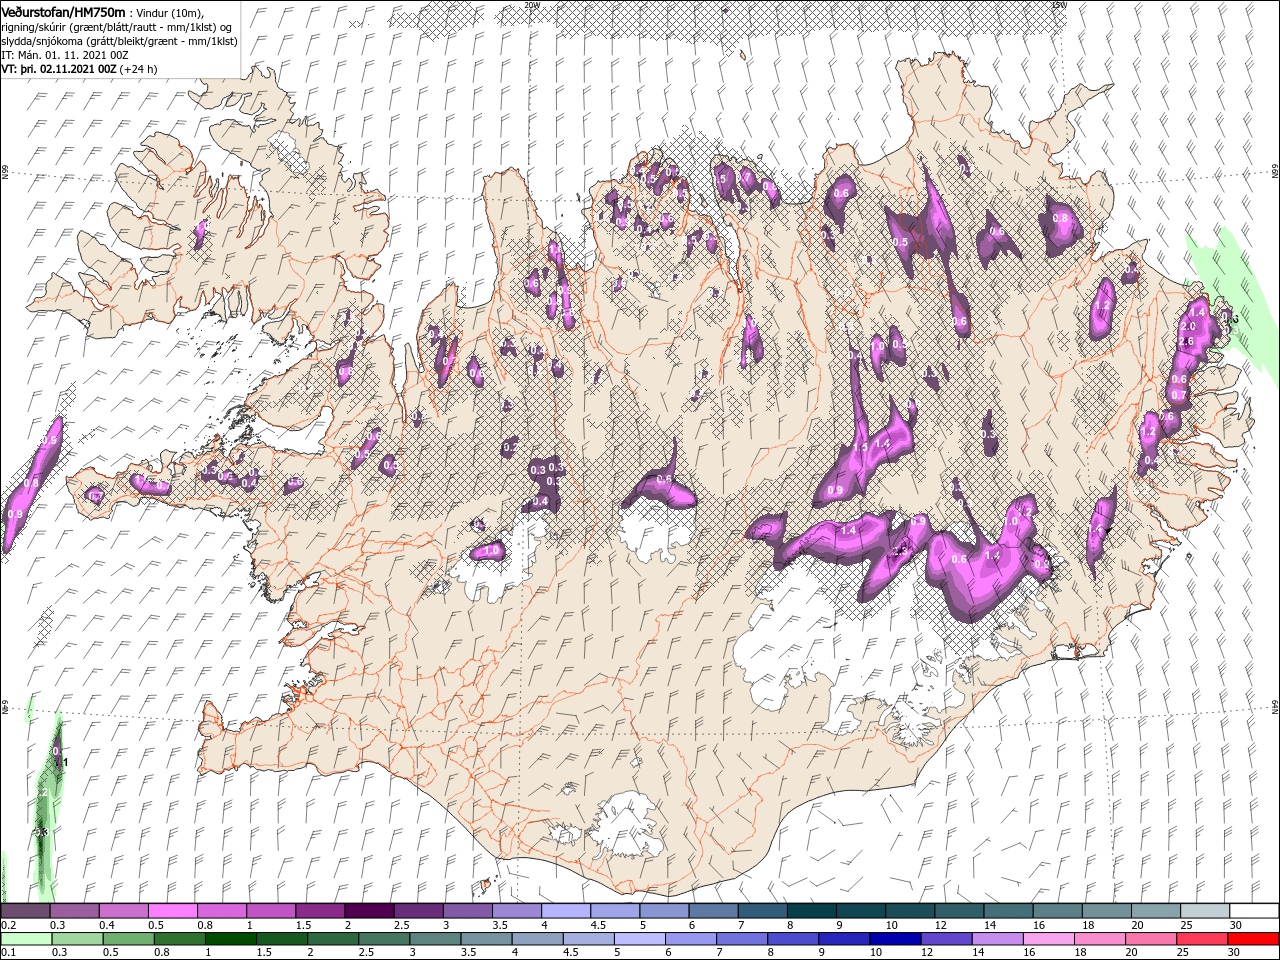Click the light grey swatch between 25 and 30

[1205, 911]
